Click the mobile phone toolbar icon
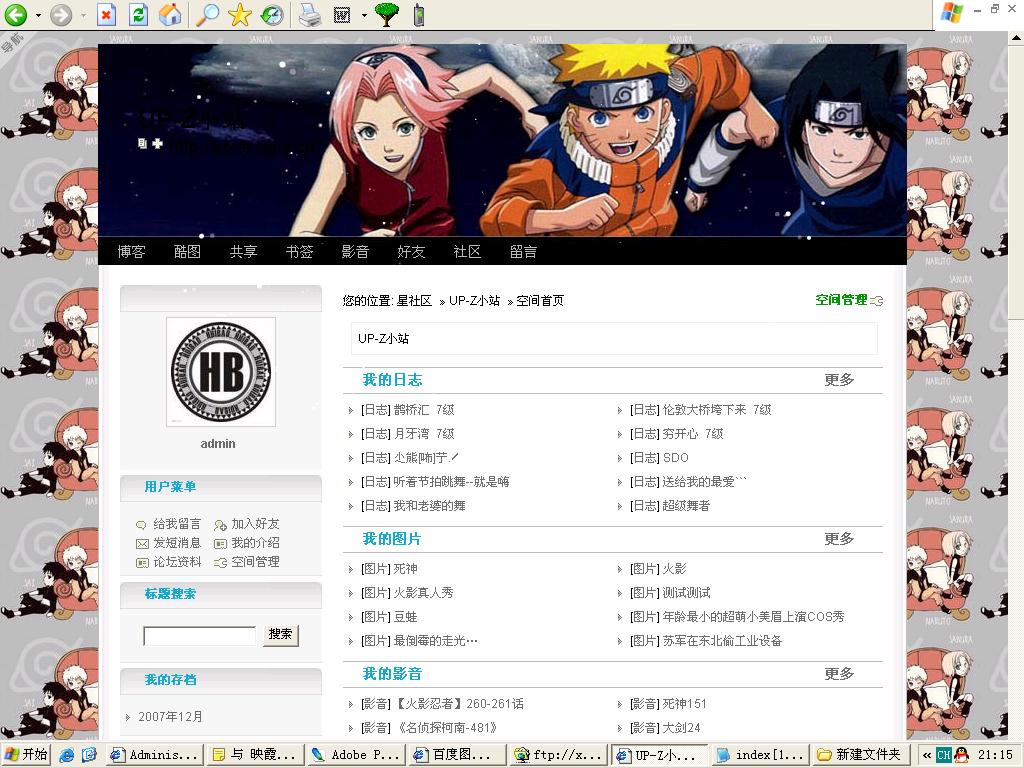Screen dimensions: 1024x768 [x=419, y=14]
